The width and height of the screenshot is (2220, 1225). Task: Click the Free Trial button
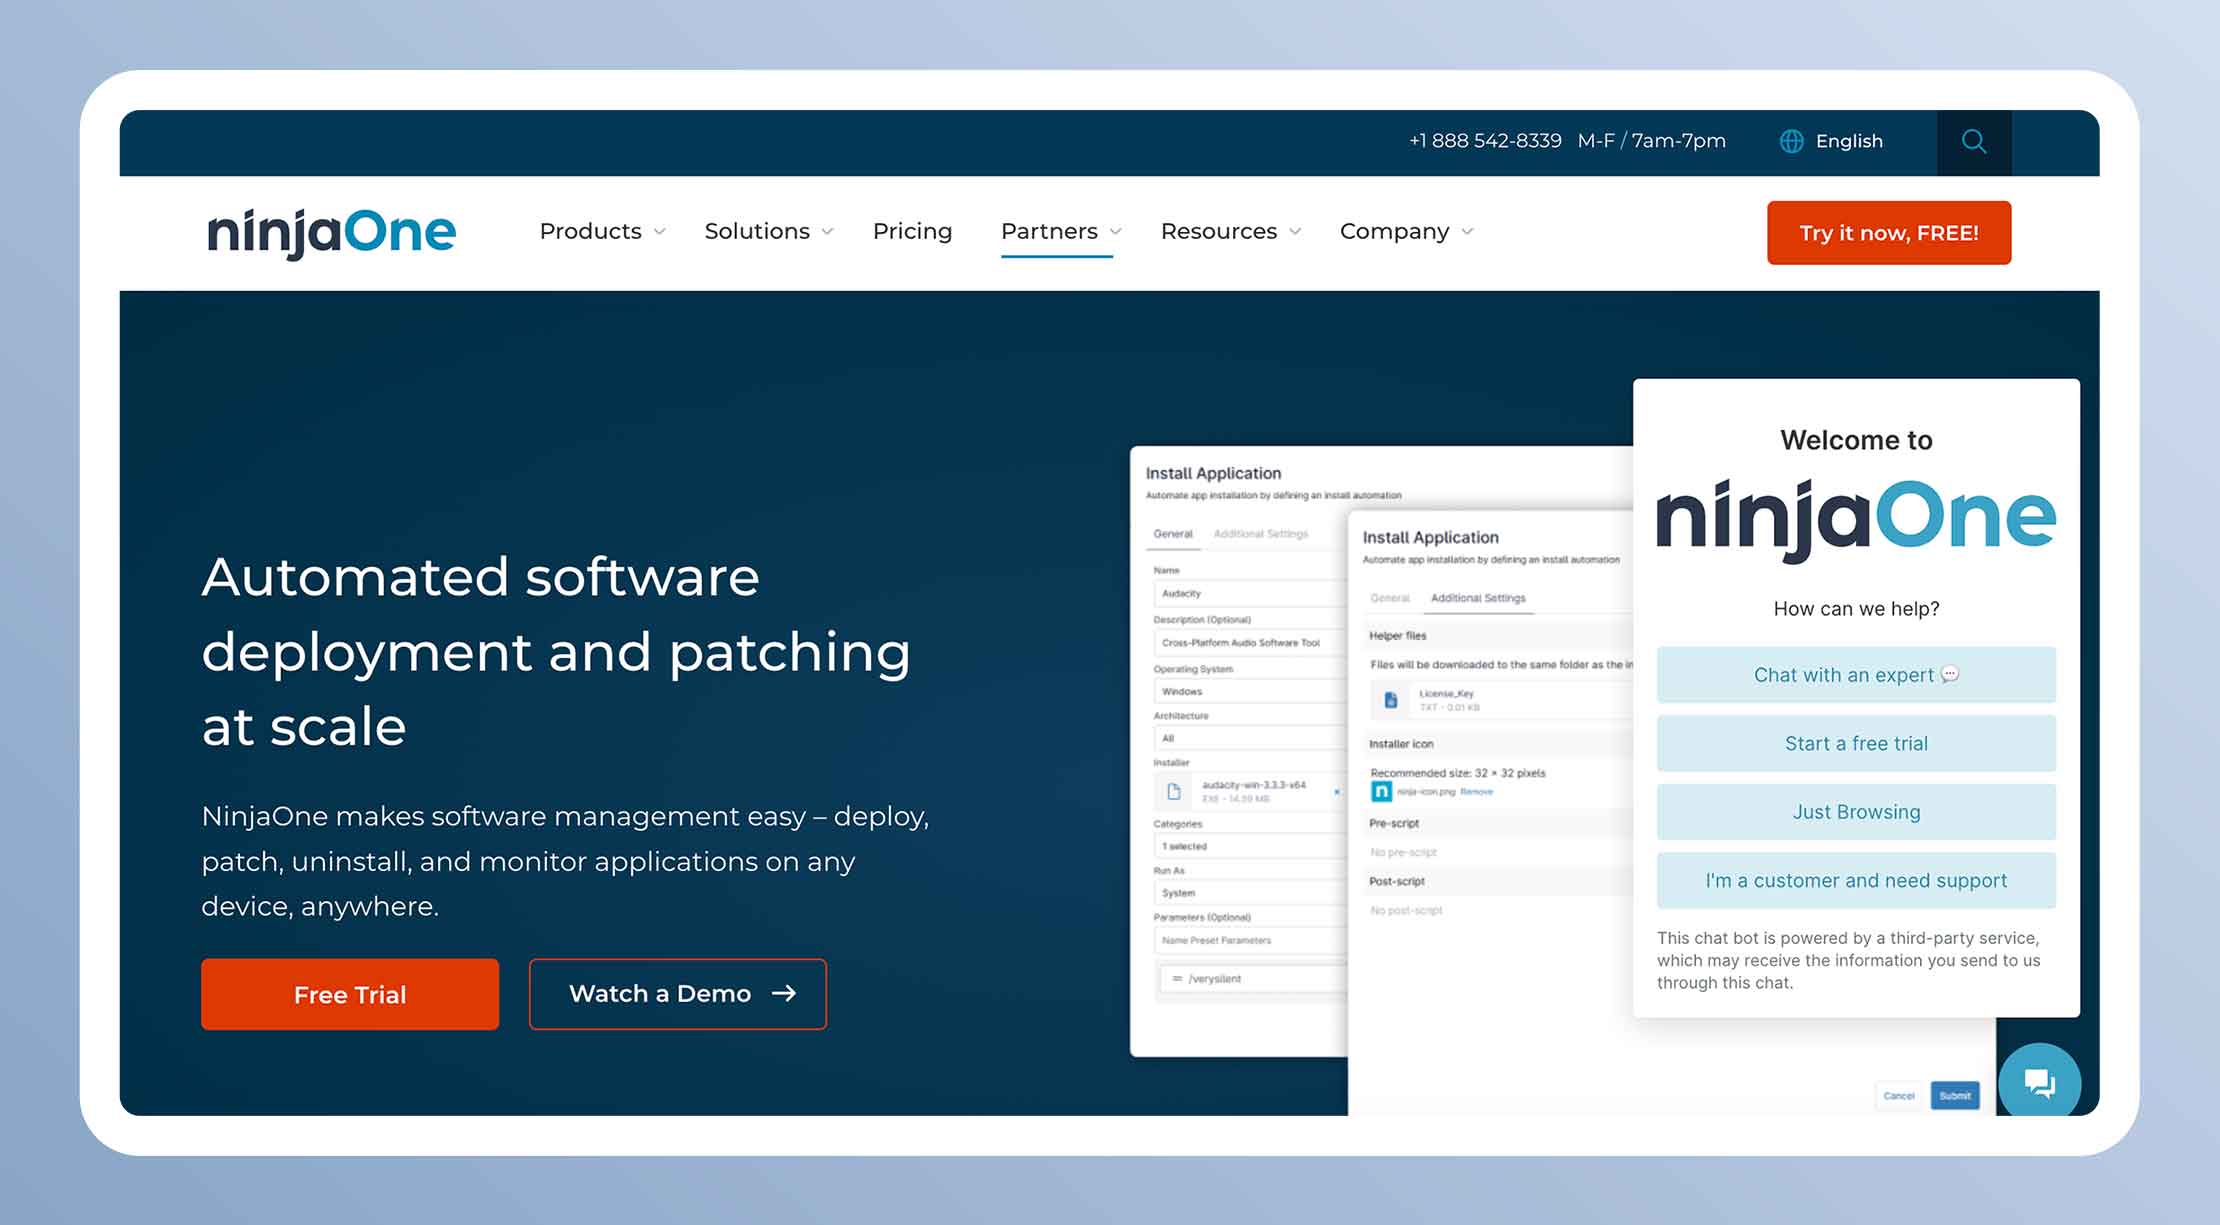350,994
